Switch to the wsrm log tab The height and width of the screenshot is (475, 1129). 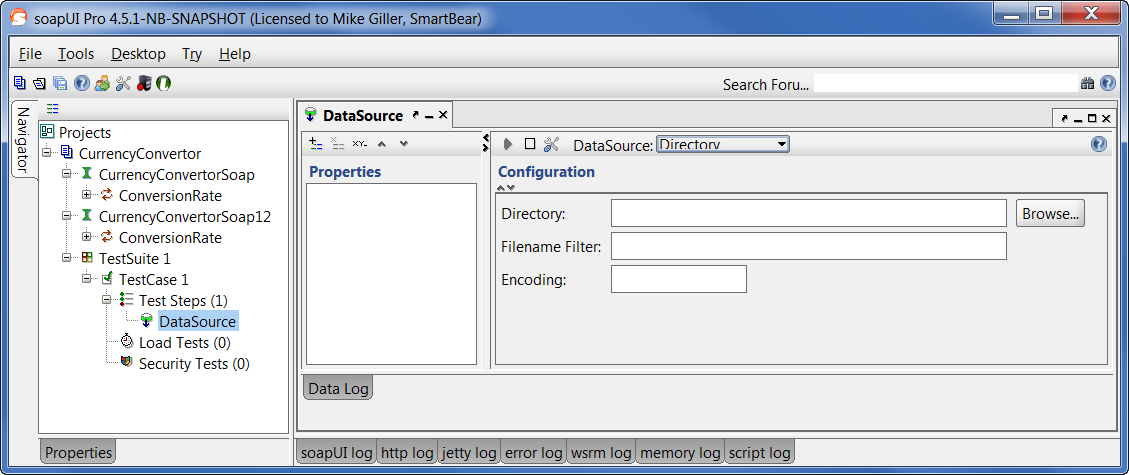tap(601, 453)
